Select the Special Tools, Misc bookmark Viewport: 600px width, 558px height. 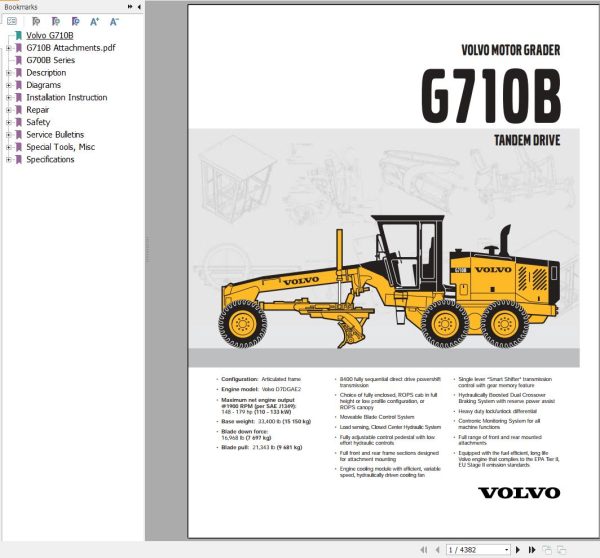(x=60, y=147)
